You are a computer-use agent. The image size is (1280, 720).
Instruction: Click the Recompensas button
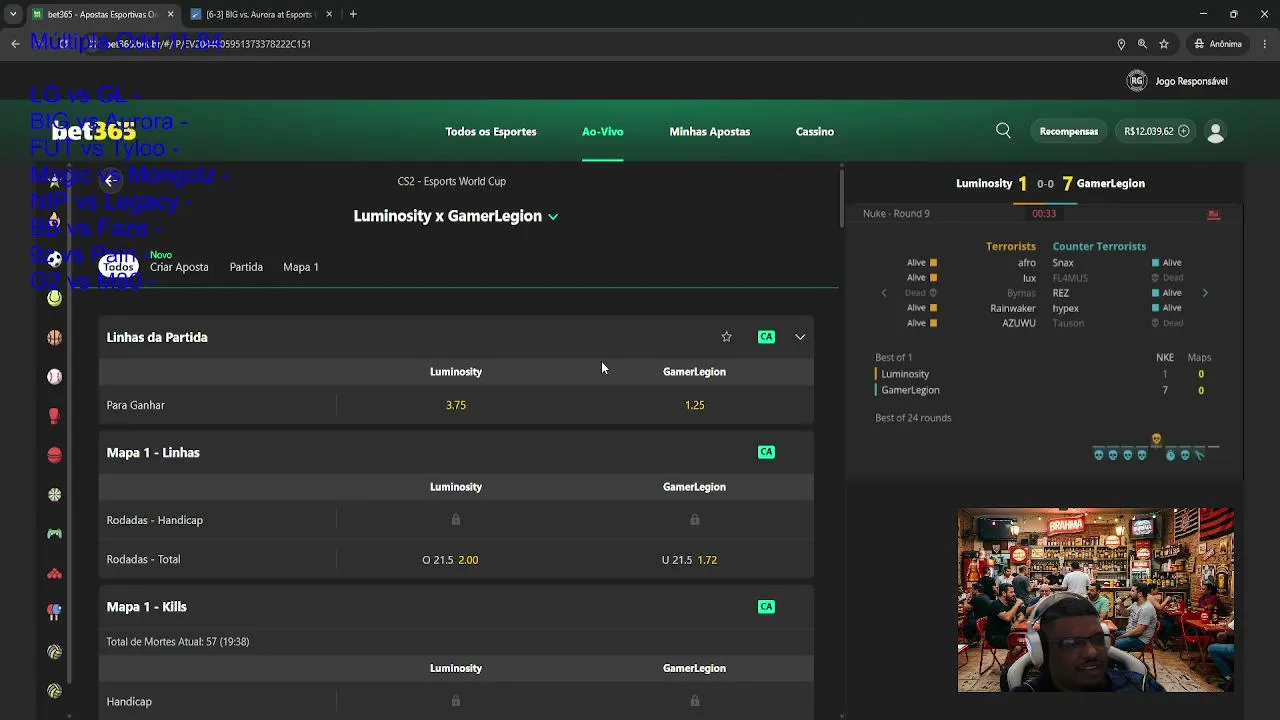(x=1069, y=132)
